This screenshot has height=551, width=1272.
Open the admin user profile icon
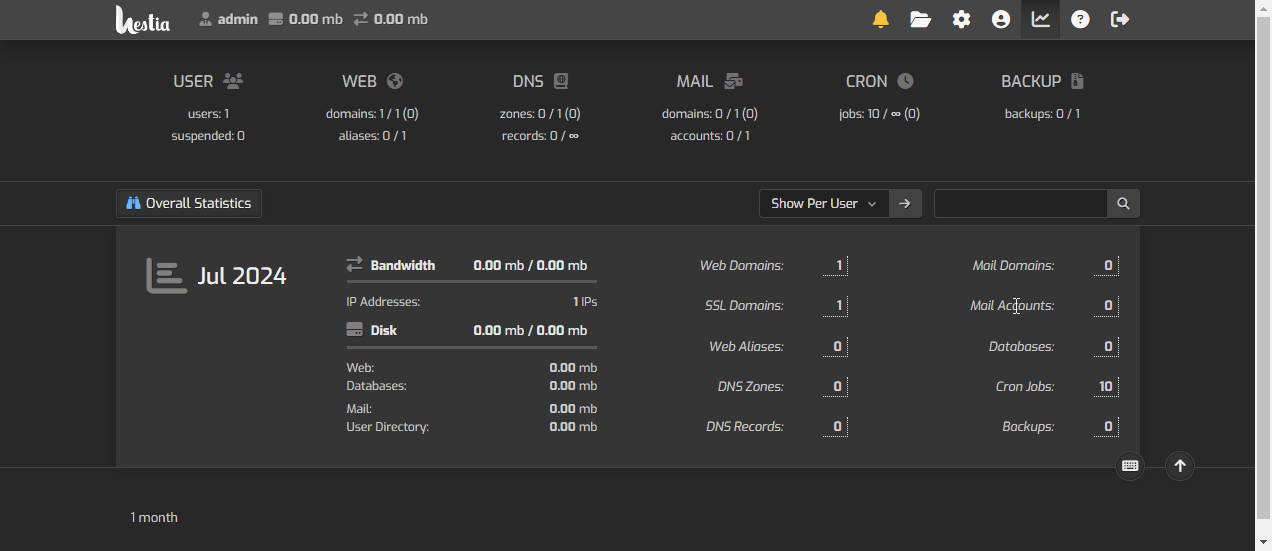coord(1001,19)
